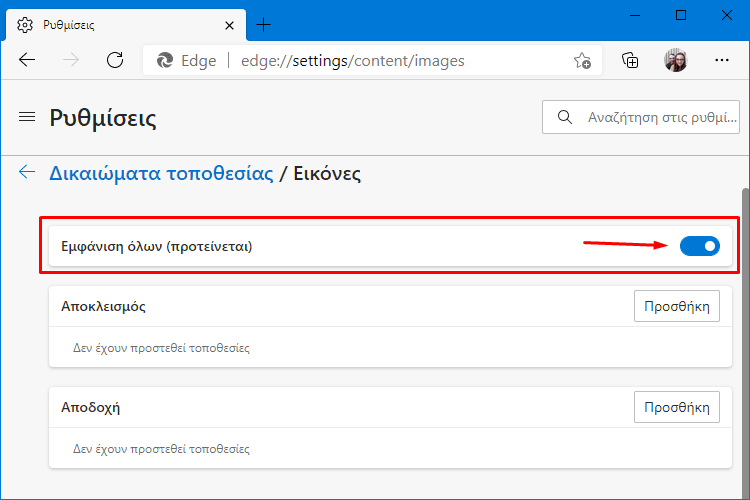Viewport: 750px width, 500px height.
Task: Click the Edge logo in address bar
Action: pyautogui.click(x=165, y=61)
